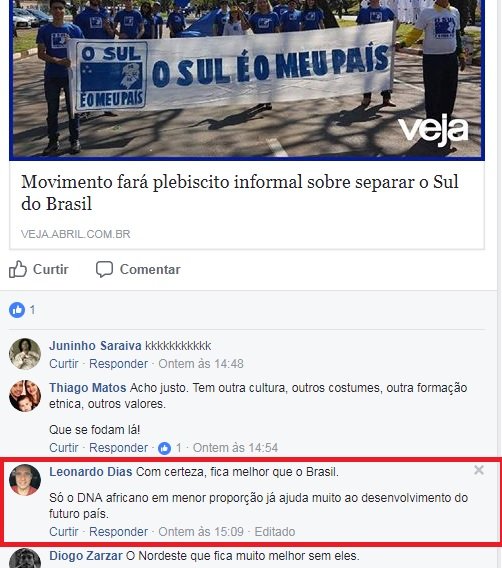
Task: Dismiss Leonardo Dias comment with X
Action: (x=479, y=470)
